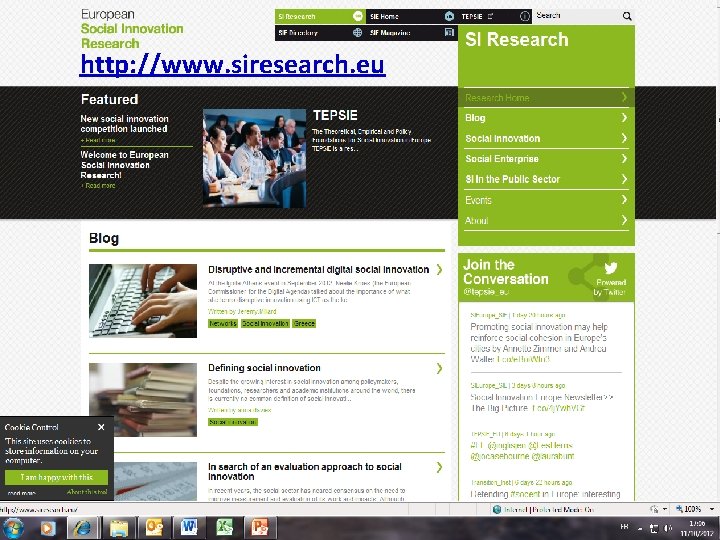Close the Cookie Control popup
Screen dimensions: 720x540
[101, 427]
